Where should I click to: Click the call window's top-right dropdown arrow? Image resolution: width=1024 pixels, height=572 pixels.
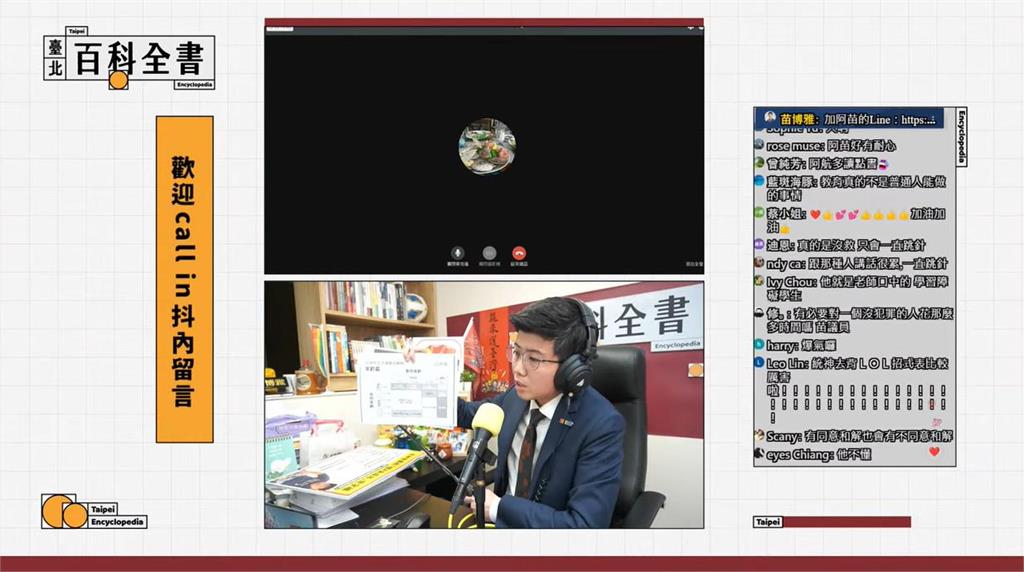pyautogui.click(x=690, y=28)
